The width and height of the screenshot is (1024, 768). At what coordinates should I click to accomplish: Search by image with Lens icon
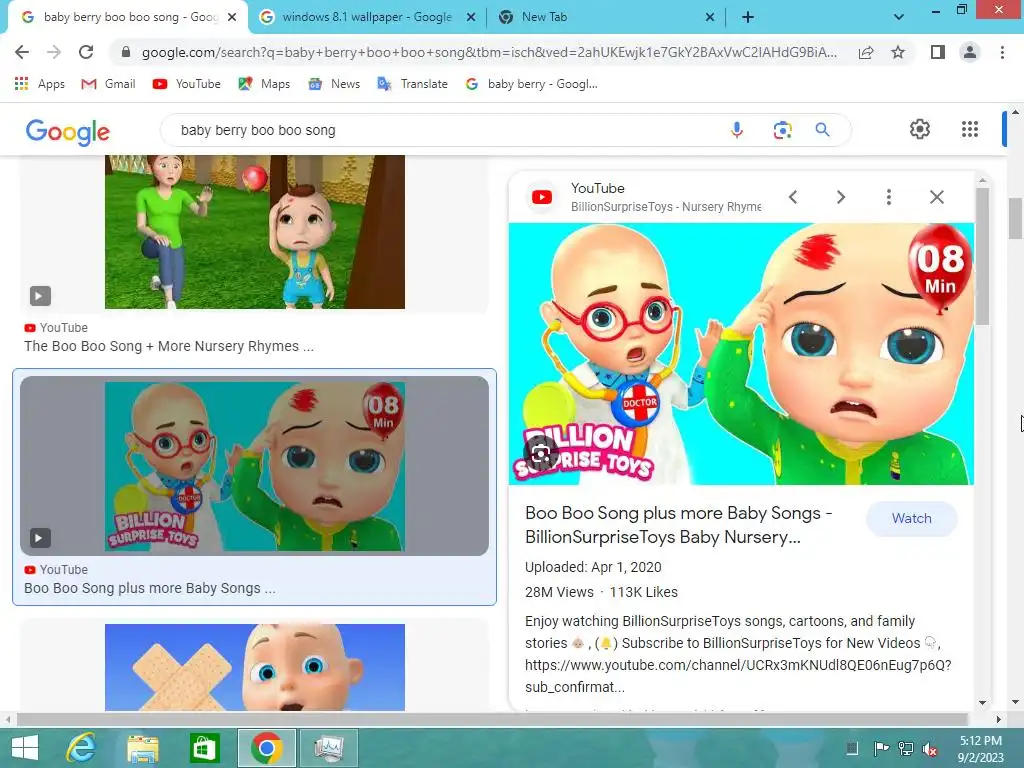[x=782, y=130]
